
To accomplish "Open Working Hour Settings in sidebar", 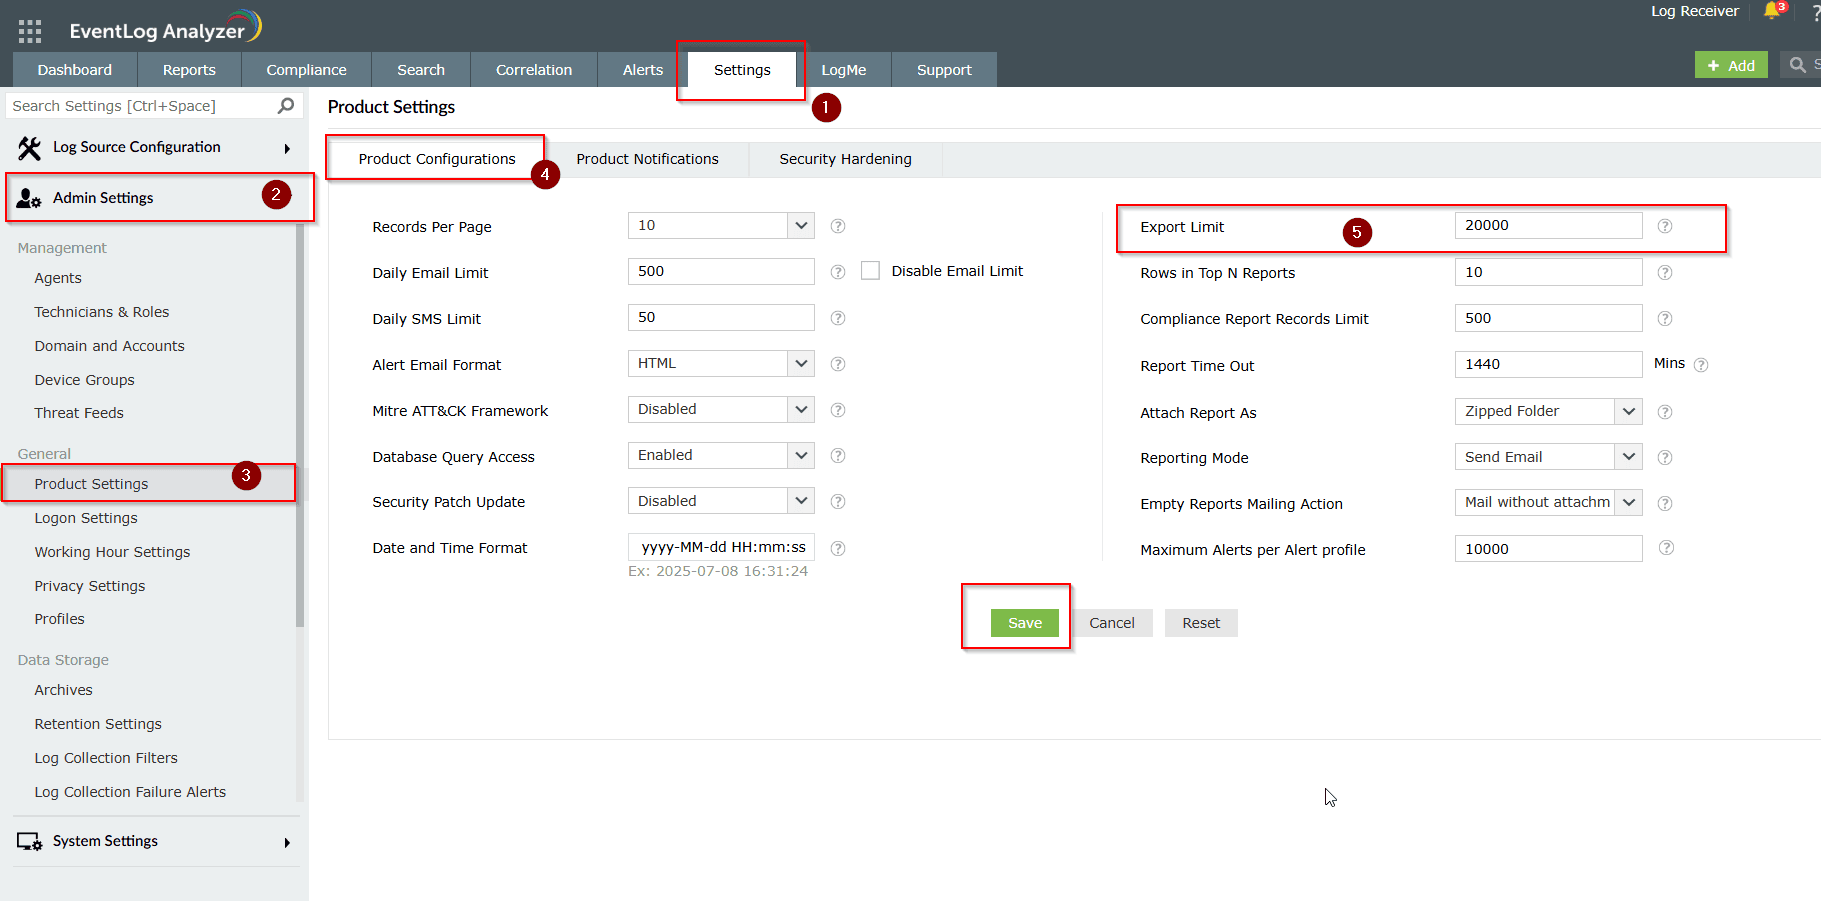I will [x=112, y=552].
